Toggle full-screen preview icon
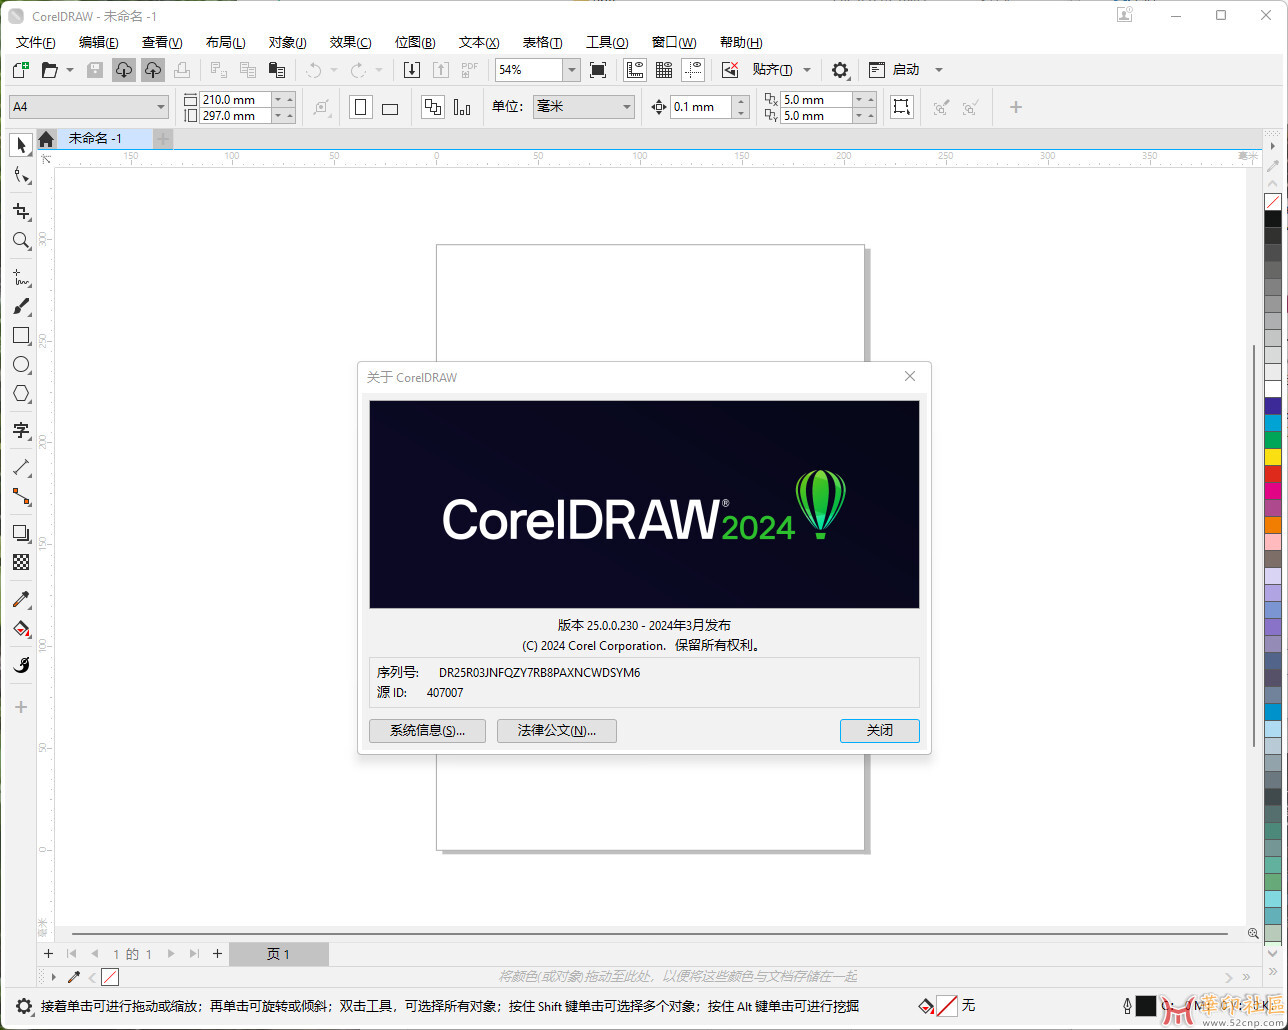Viewport: 1288px width, 1030px height. (598, 70)
